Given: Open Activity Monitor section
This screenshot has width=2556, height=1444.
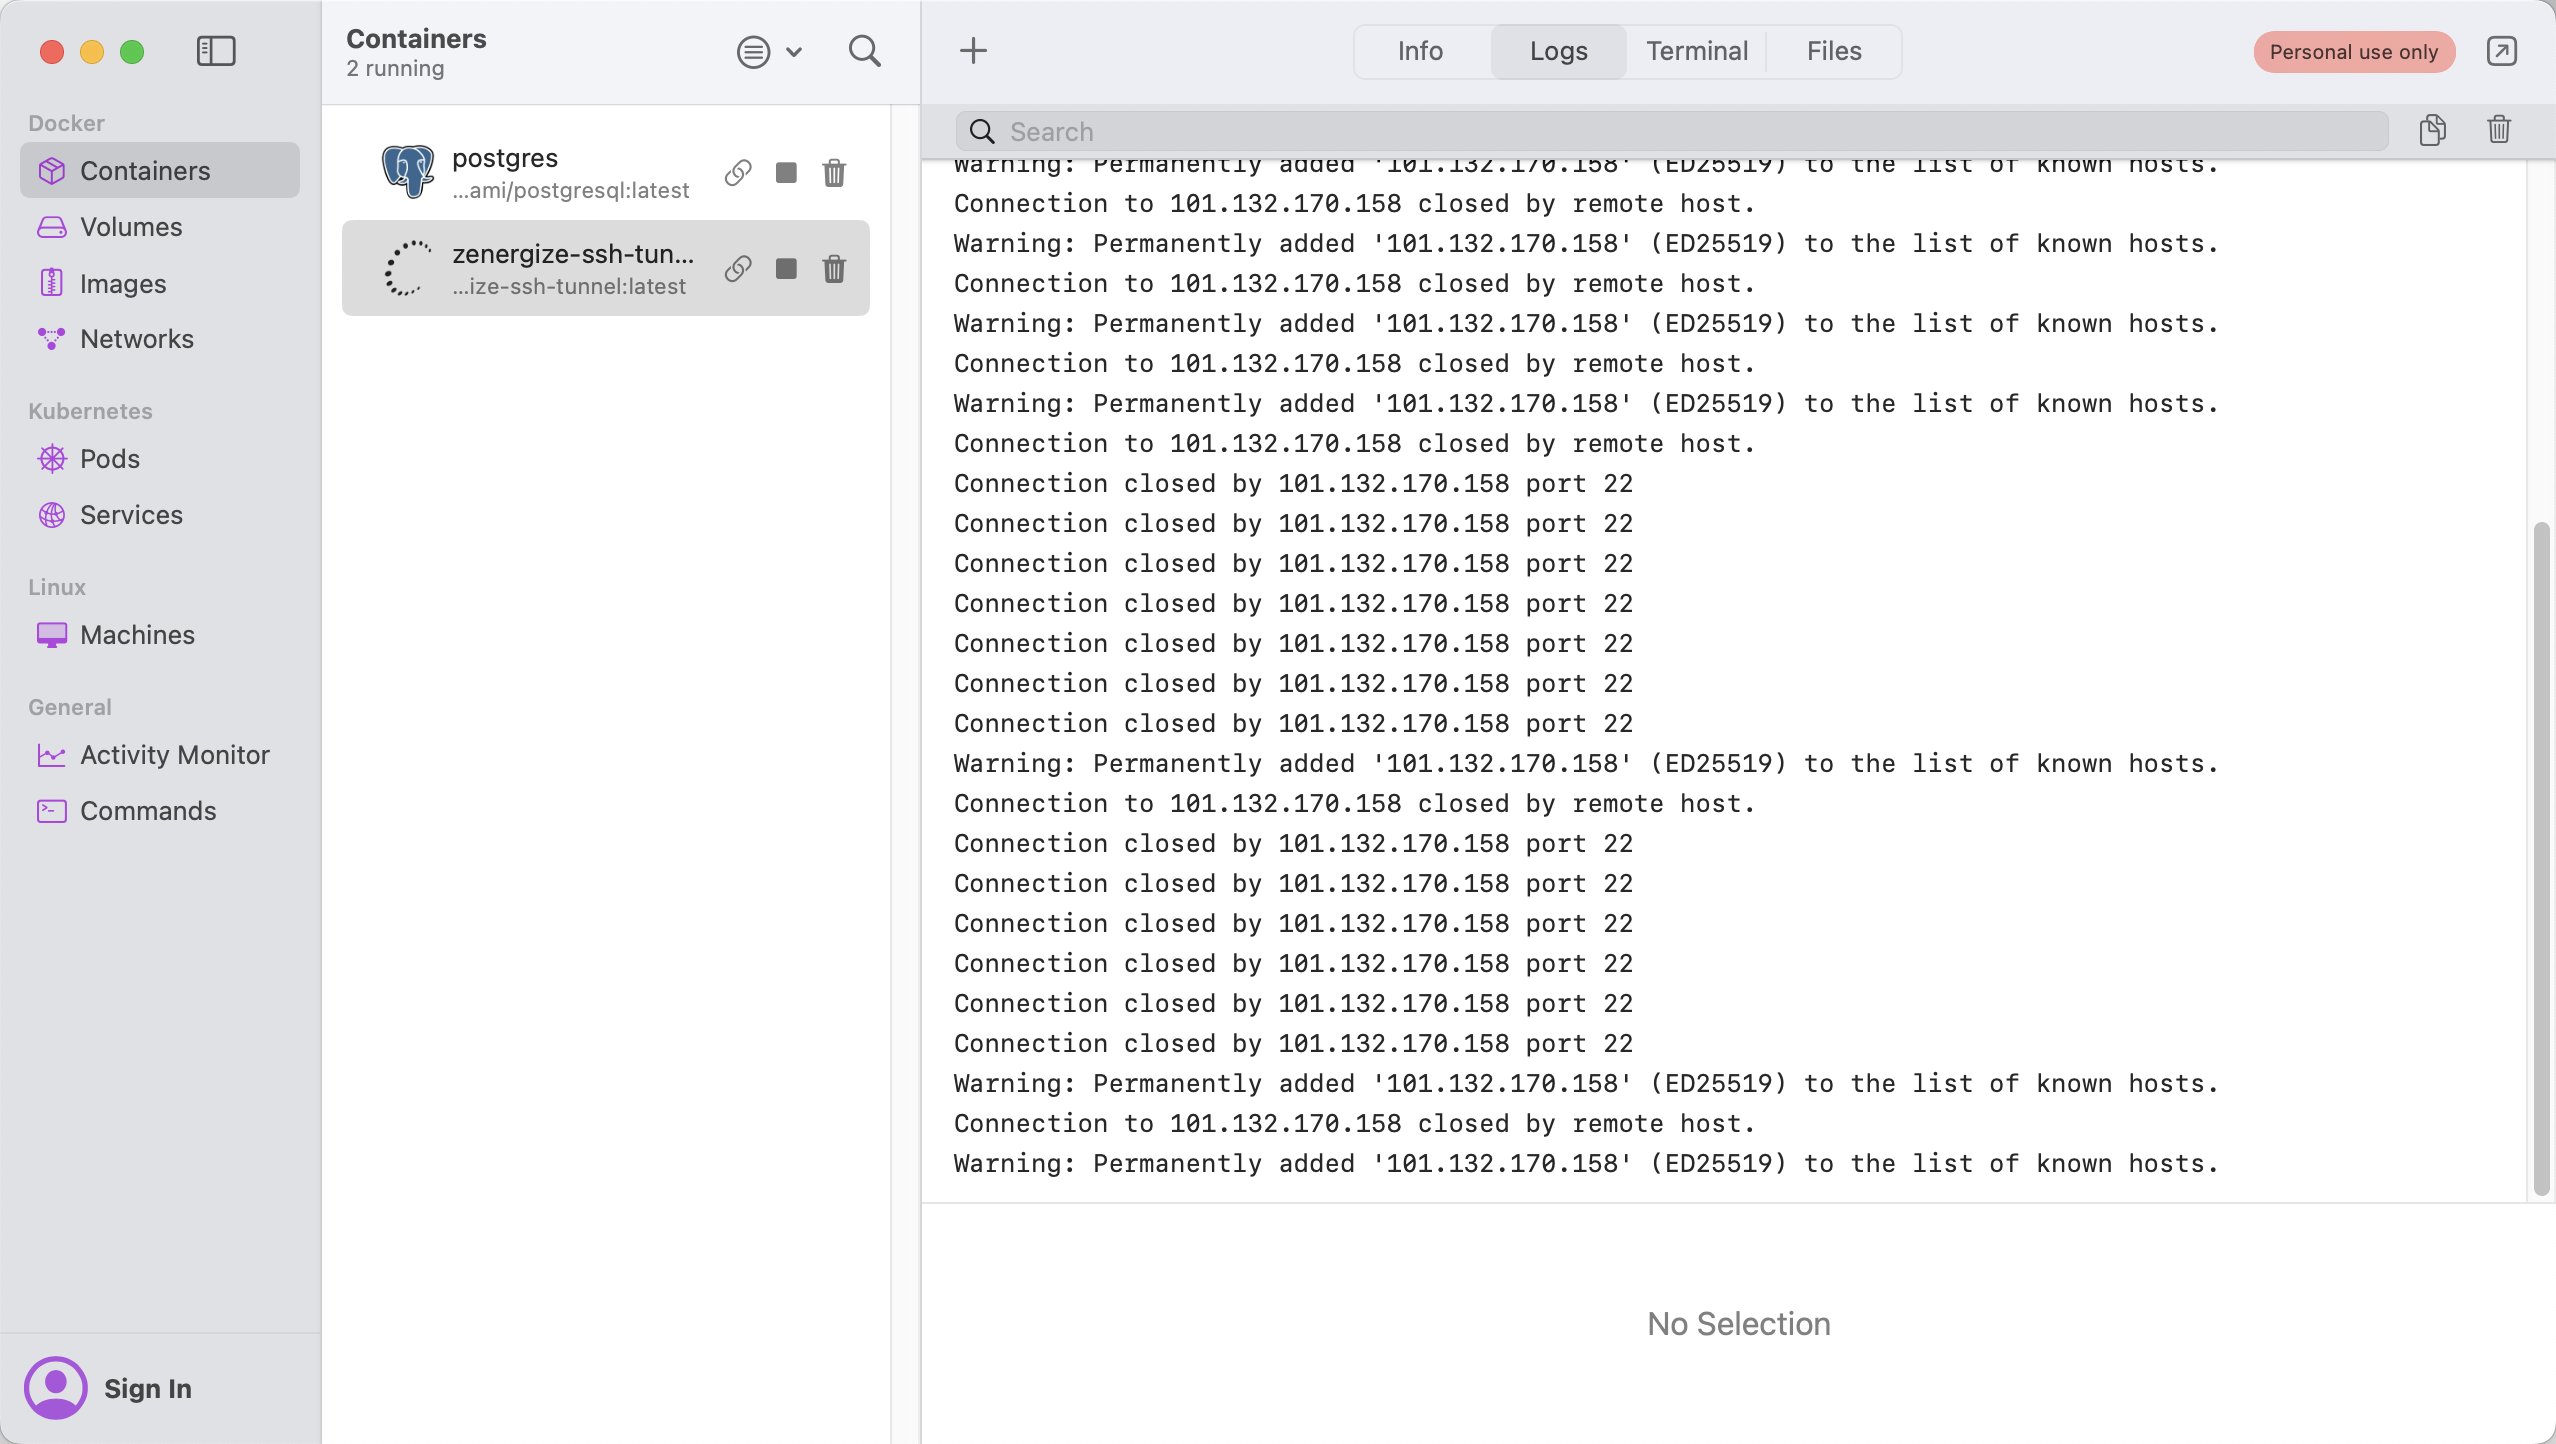Looking at the screenshot, I should click(174, 755).
